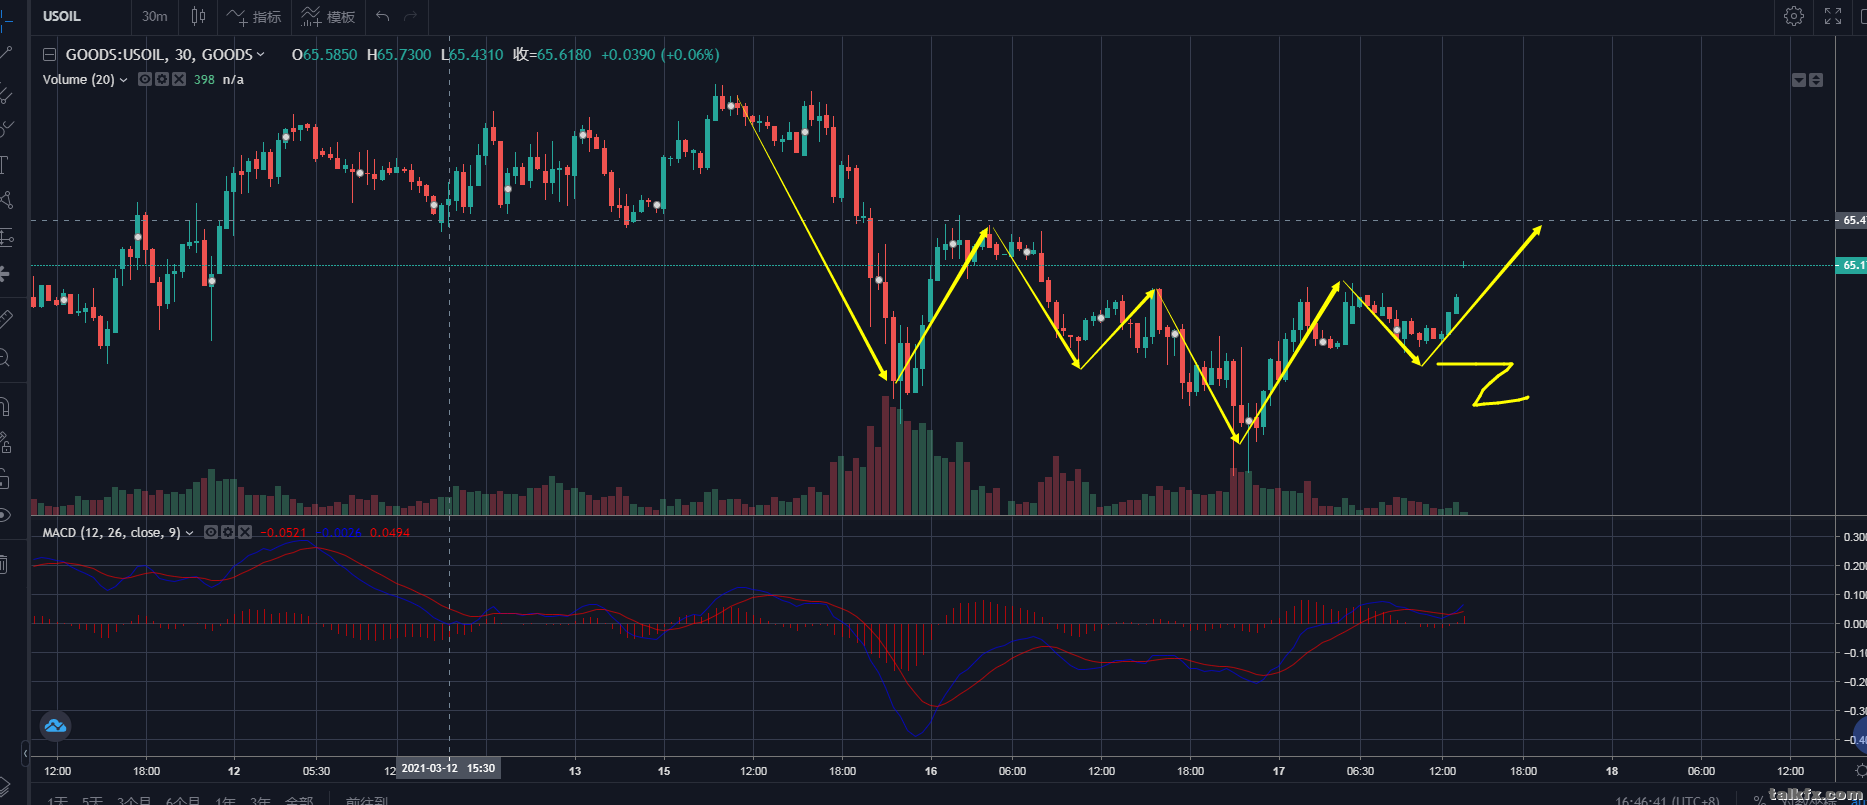Click the 0.00 level on MACD axis
The image size is (1867, 805).
[x=1853, y=624]
